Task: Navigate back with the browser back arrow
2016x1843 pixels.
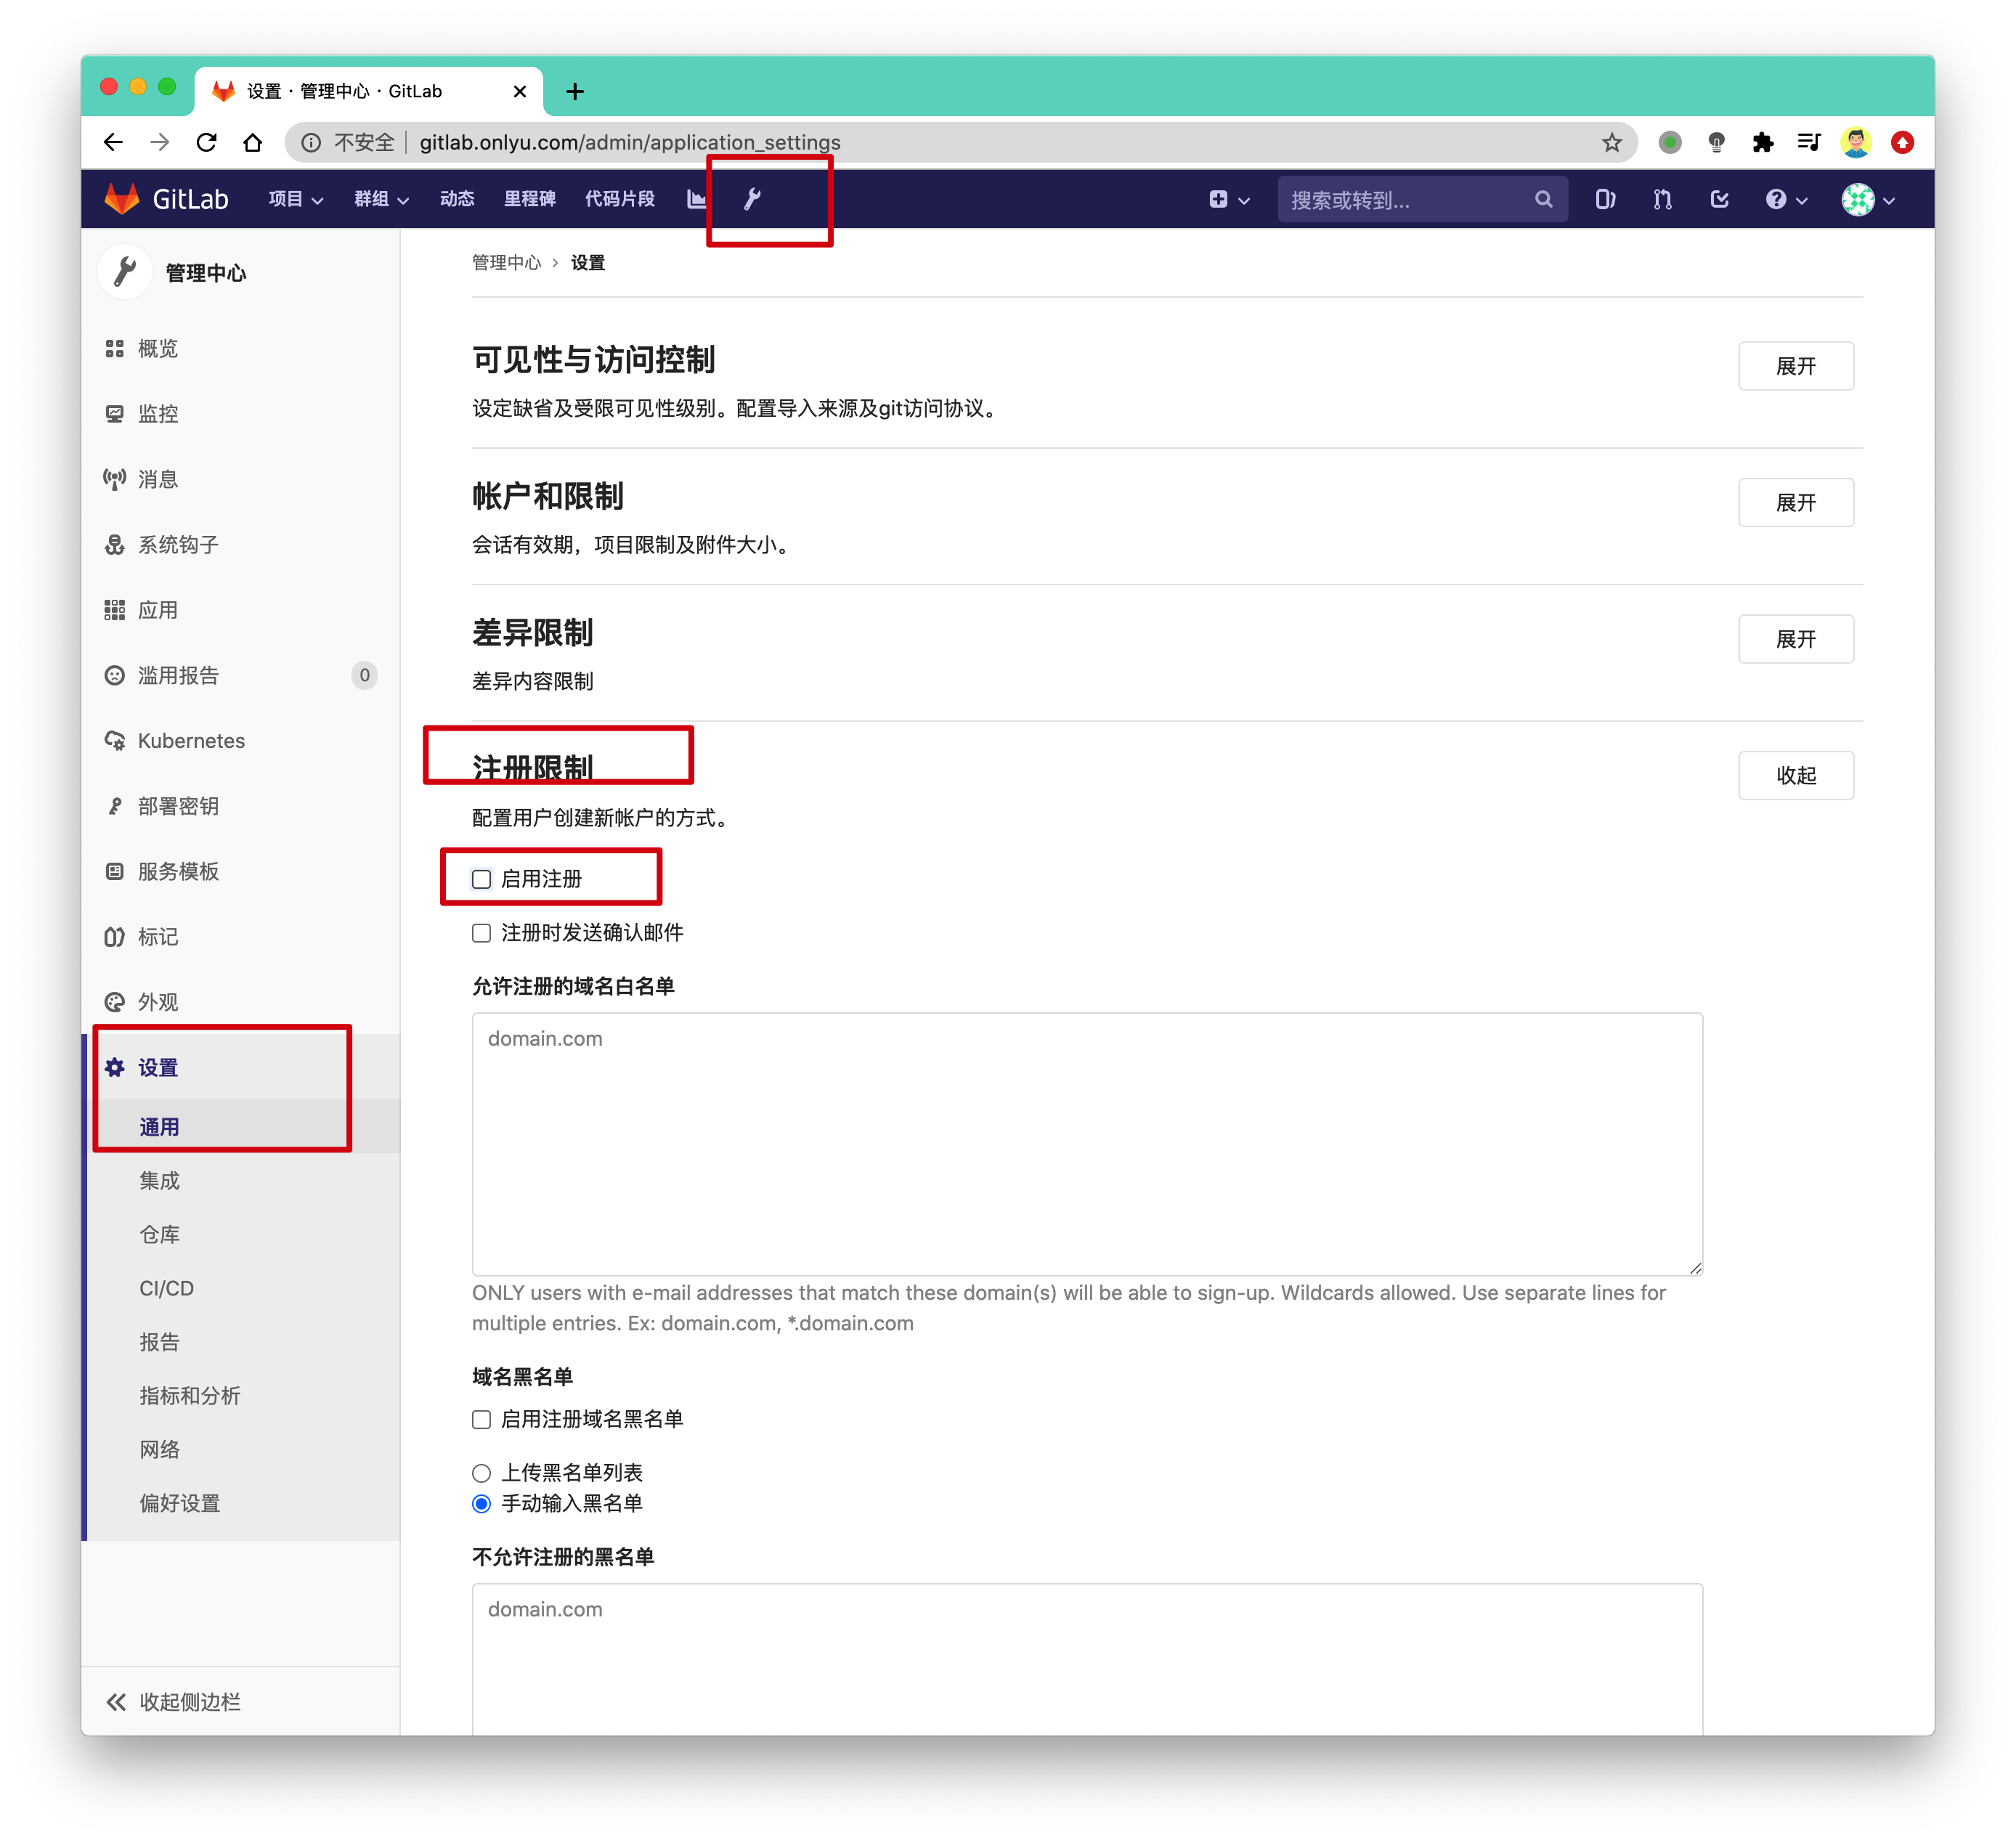Action: coord(114,142)
